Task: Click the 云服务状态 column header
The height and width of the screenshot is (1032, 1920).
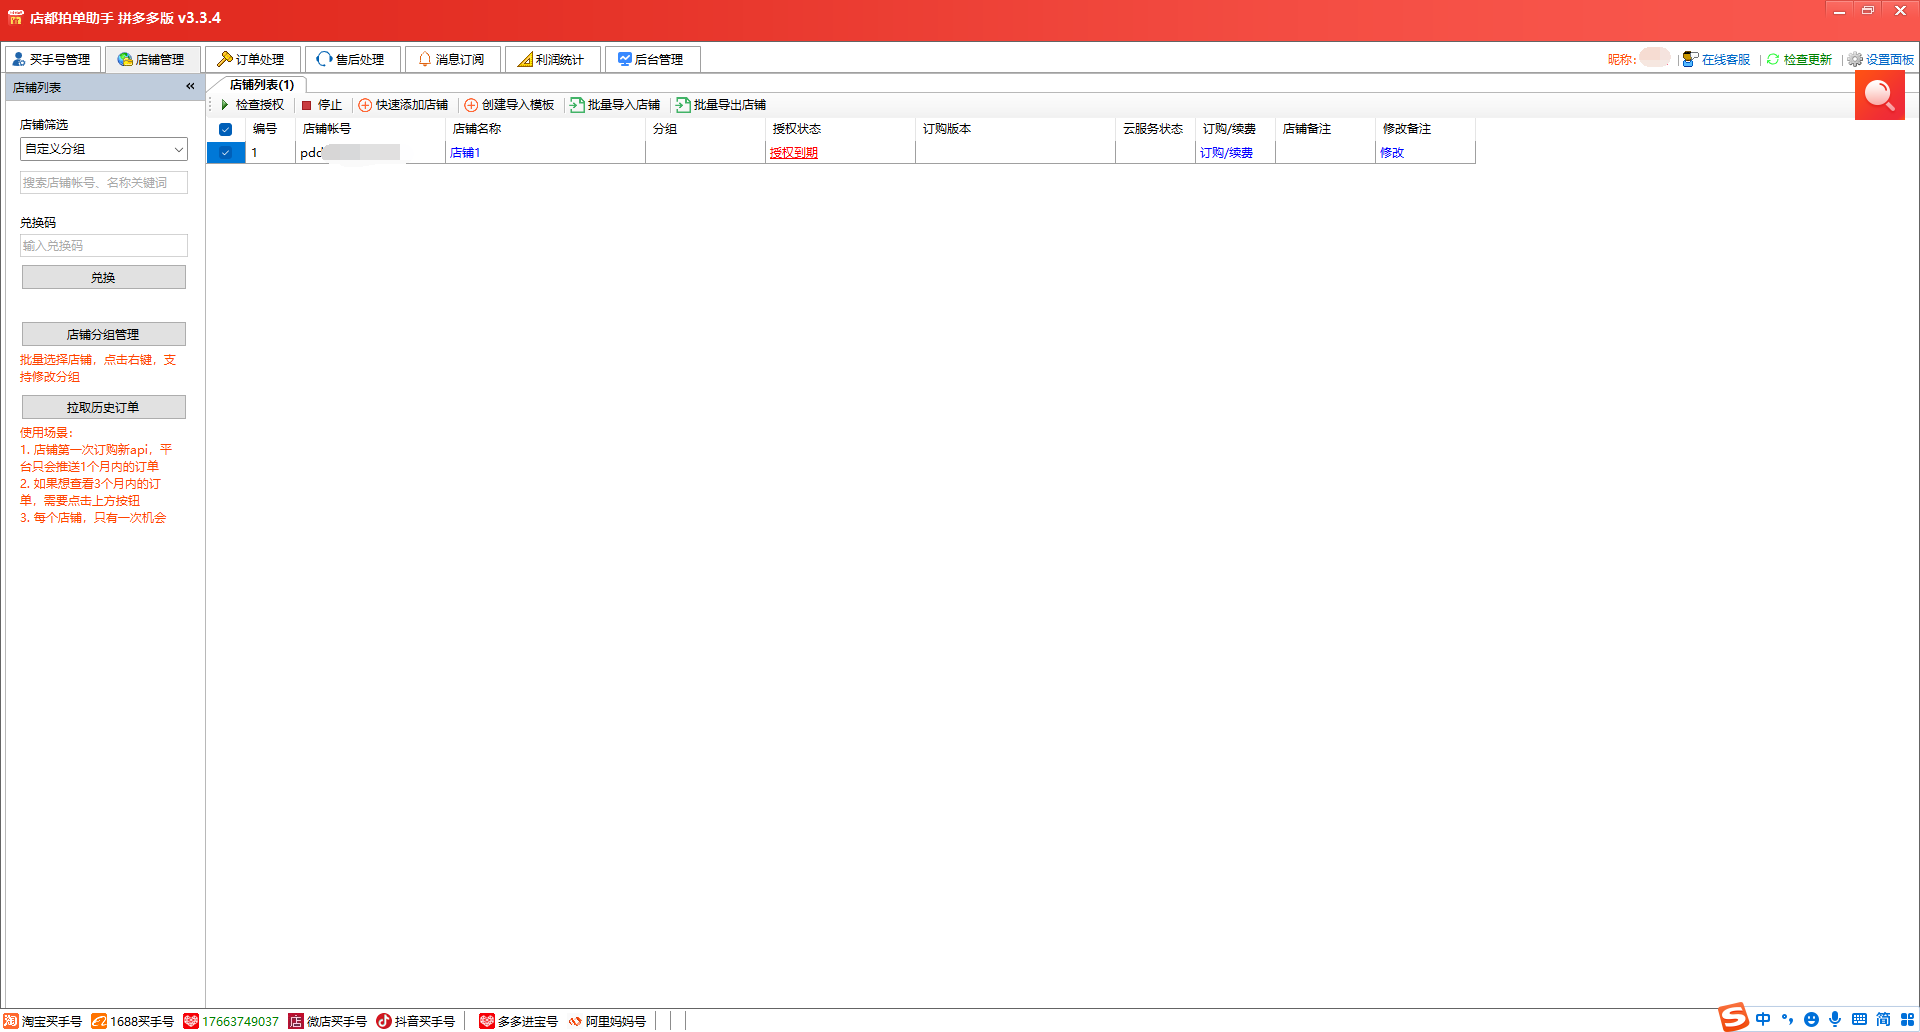Action: (x=1155, y=129)
